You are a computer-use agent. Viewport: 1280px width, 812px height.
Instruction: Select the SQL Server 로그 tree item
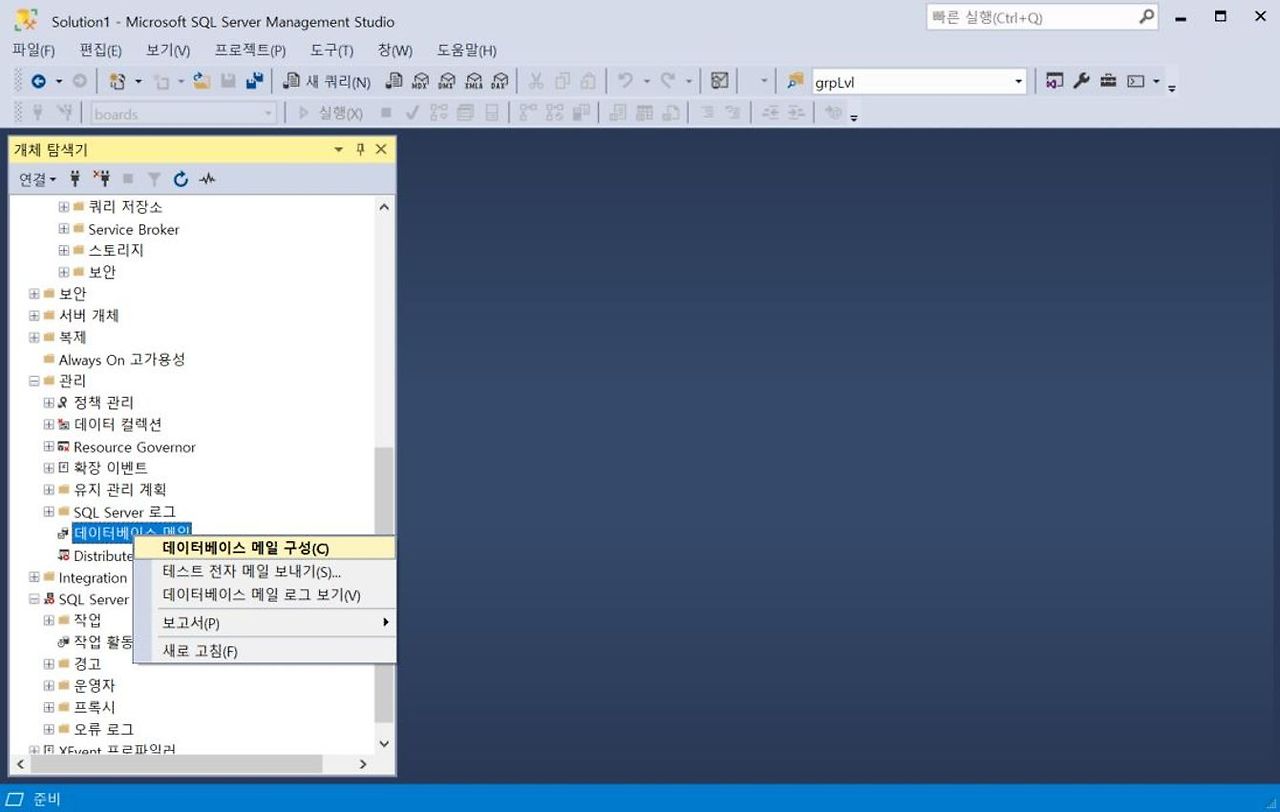[125, 512]
